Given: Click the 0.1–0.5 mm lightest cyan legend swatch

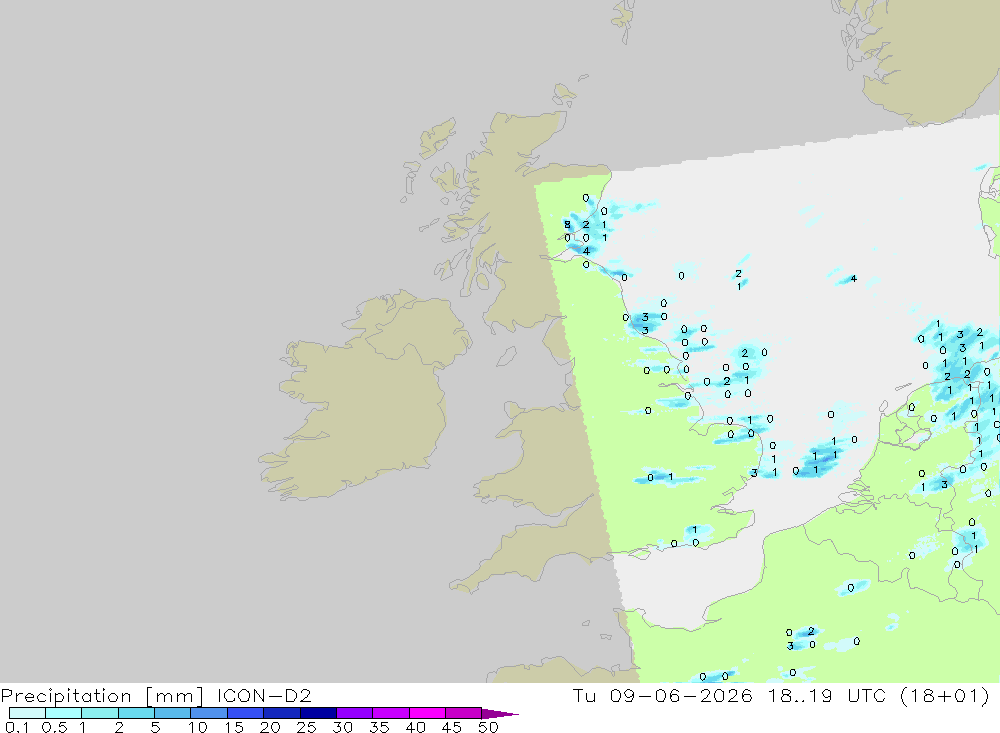Looking at the screenshot, I should coord(27,713).
